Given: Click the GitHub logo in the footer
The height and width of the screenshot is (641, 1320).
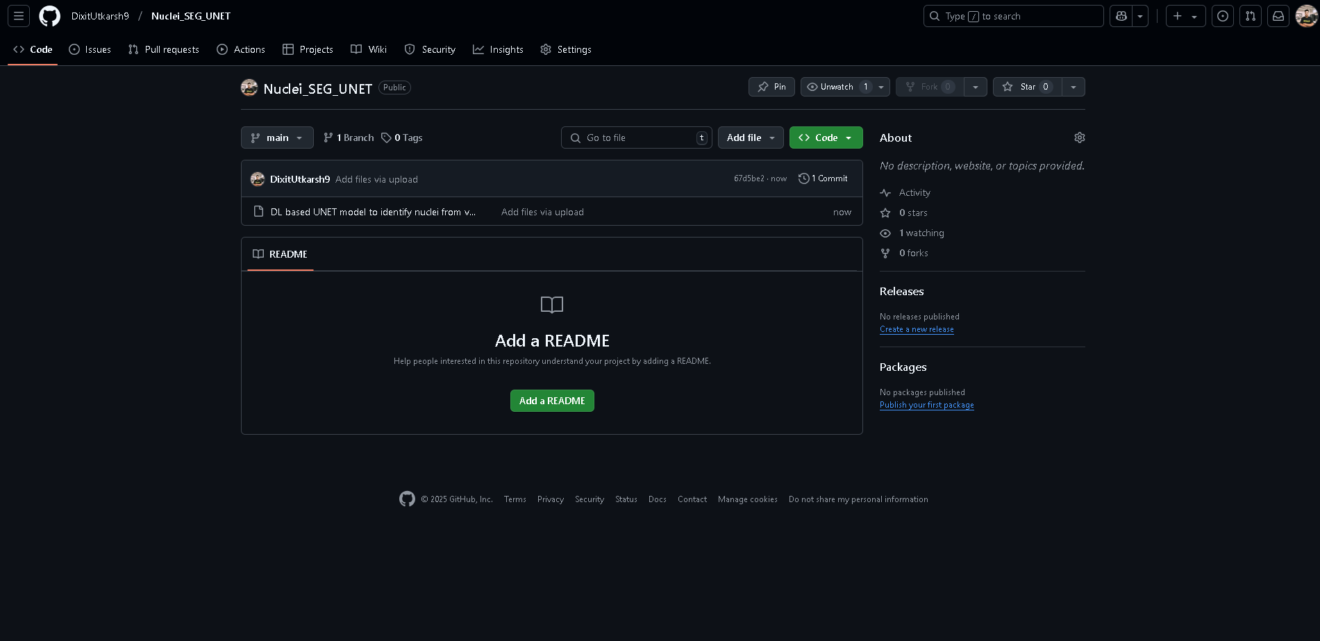Looking at the screenshot, I should click(x=407, y=499).
